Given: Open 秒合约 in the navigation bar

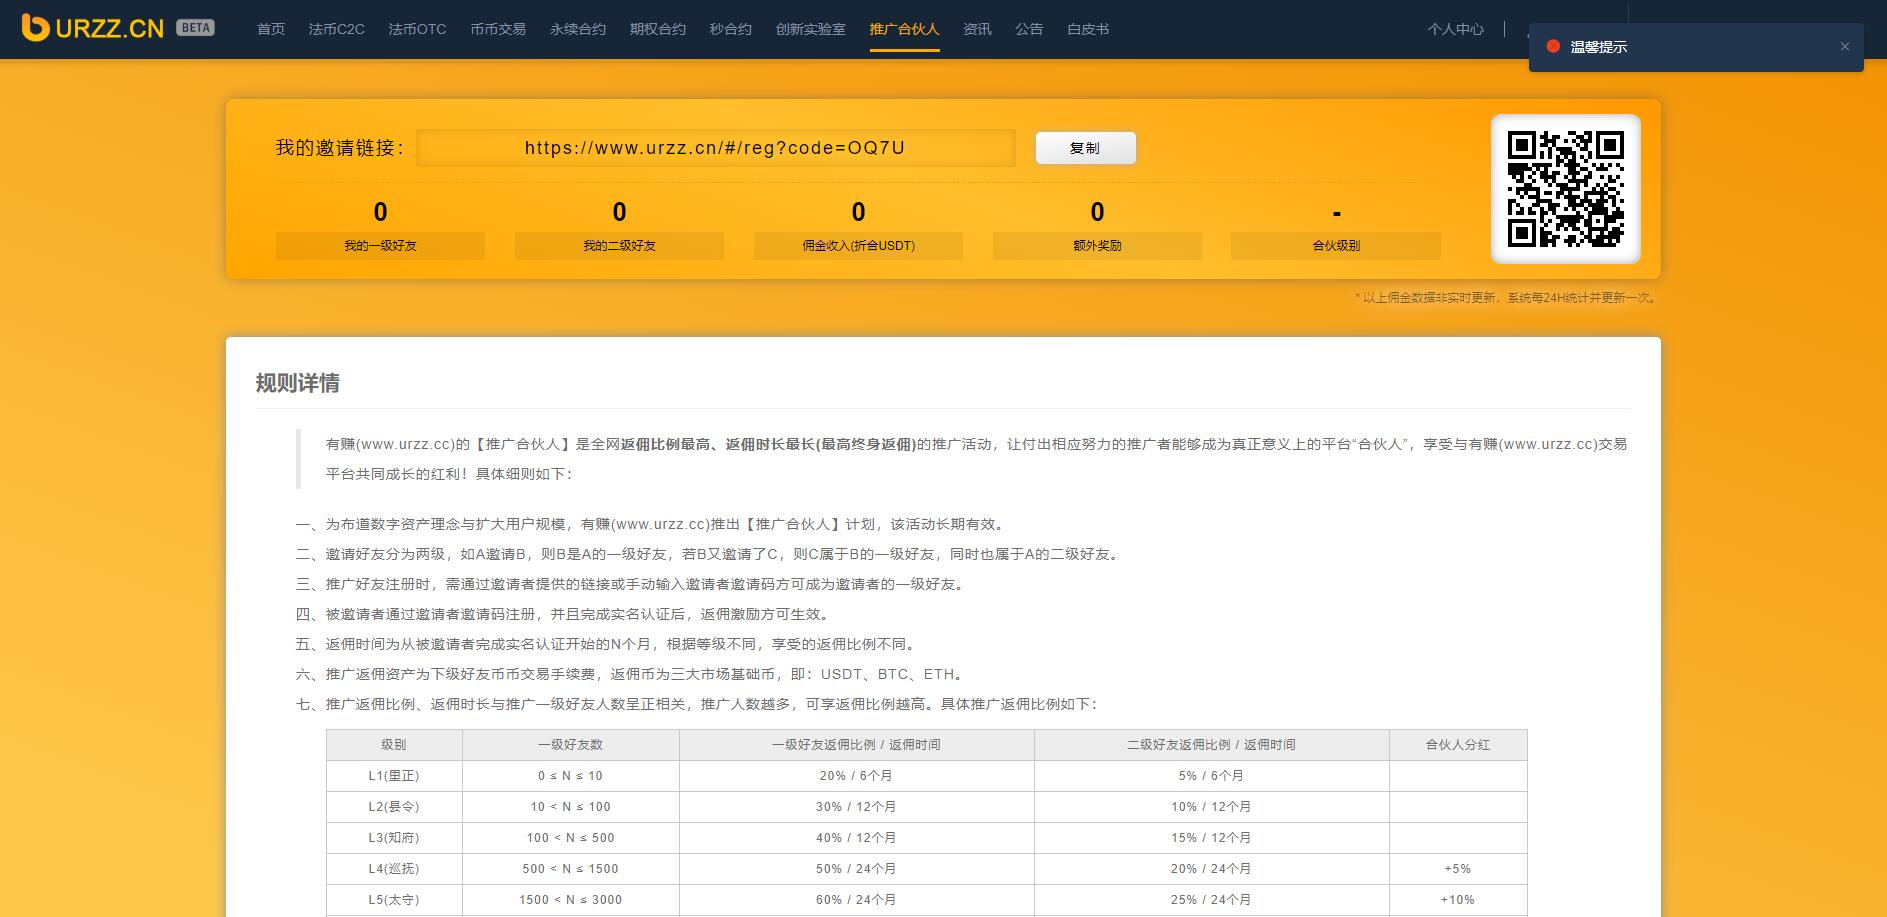Looking at the screenshot, I should click(731, 29).
